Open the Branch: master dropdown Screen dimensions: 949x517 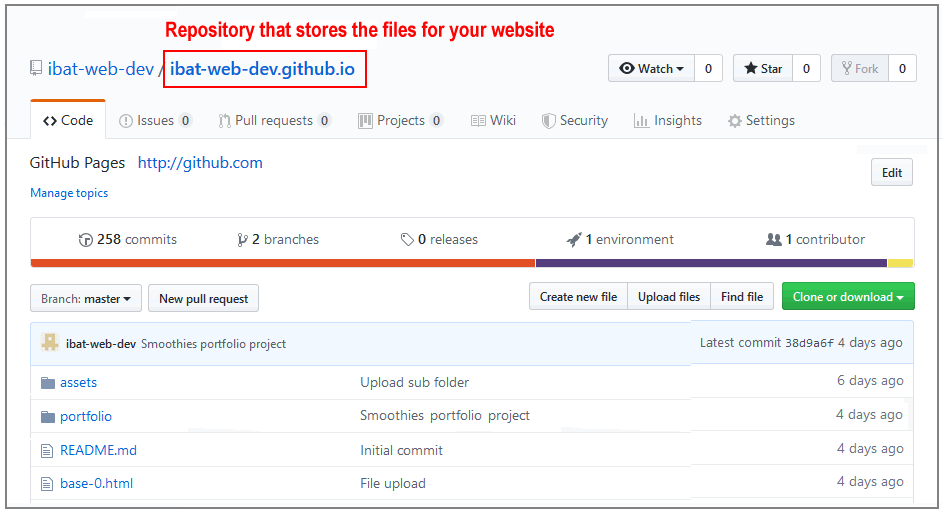coord(86,298)
